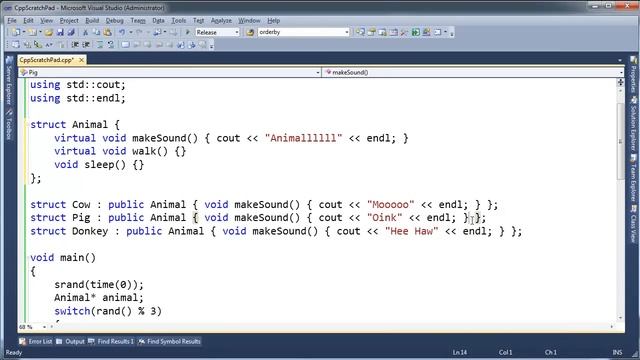Viewport: 640px width, 360px height.
Task: Click the Display Object Member List icon
Action: [x=16, y=45]
